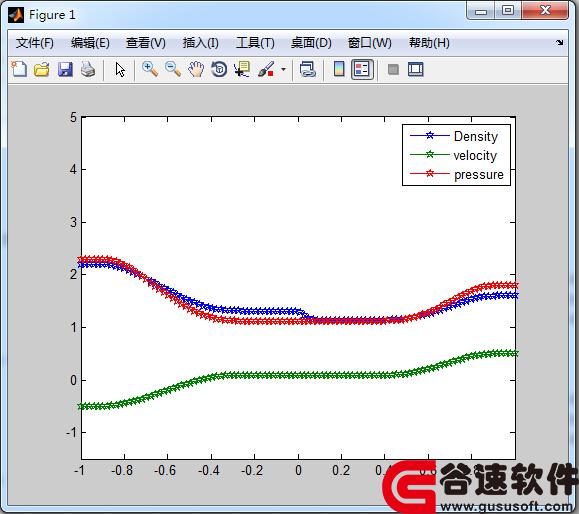The height and width of the screenshot is (514, 579).
Task: Toggle the Brush data tool
Action: [266, 69]
